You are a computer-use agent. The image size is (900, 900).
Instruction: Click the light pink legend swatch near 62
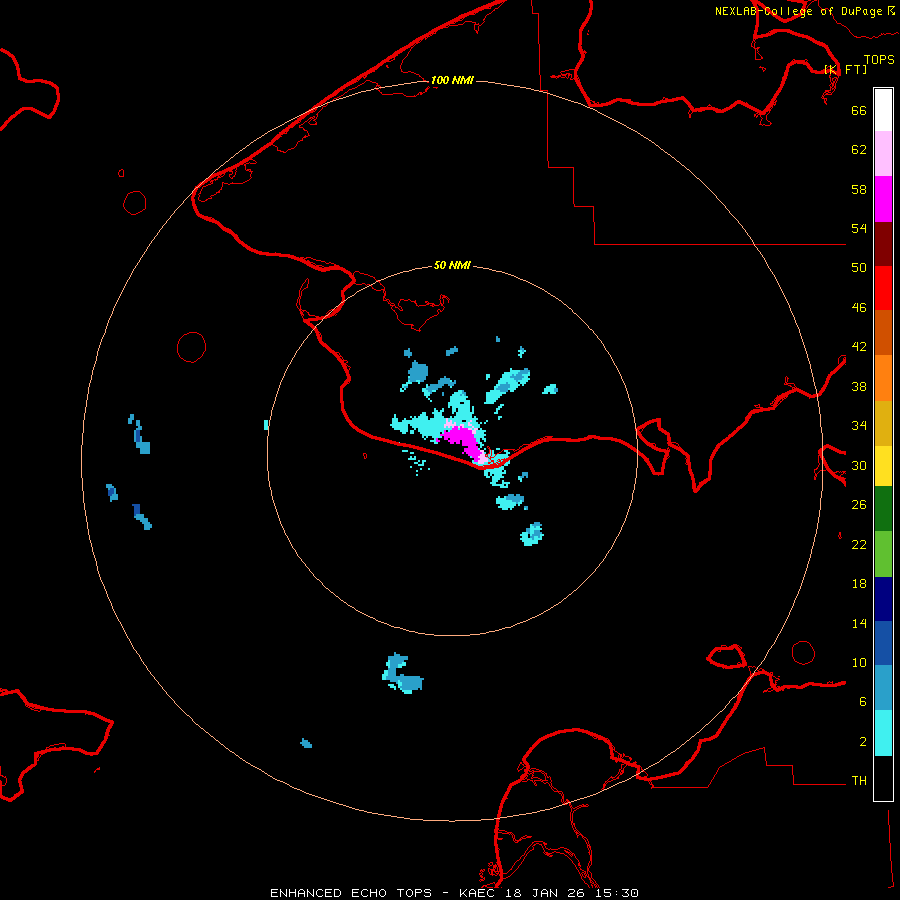883,154
